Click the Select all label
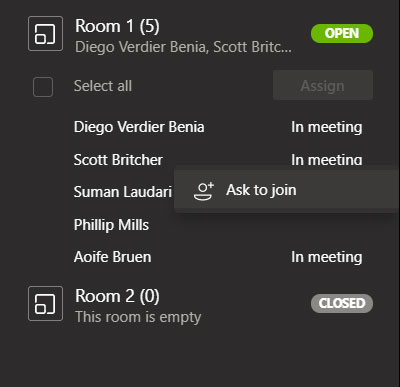The width and height of the screenshot is (400, 387). (x=103, y=86)
